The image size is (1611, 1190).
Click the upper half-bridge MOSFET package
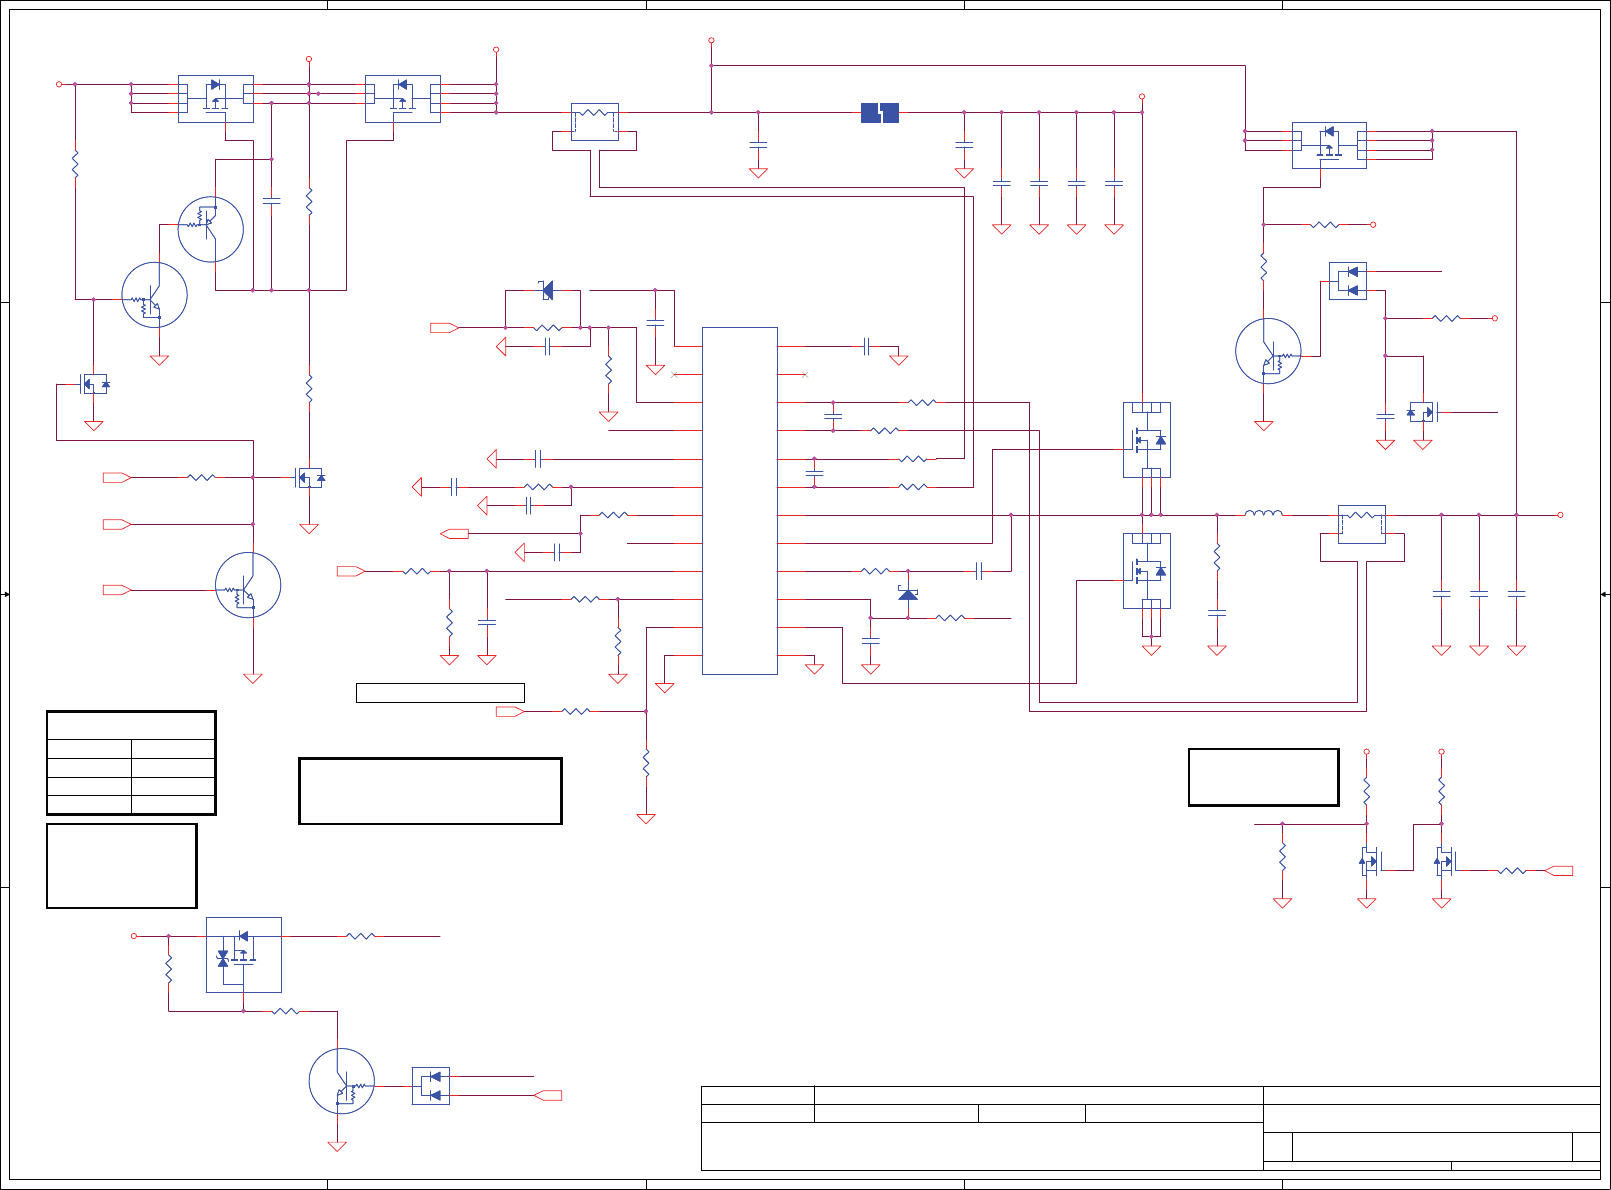click(x=1147, y=440)
